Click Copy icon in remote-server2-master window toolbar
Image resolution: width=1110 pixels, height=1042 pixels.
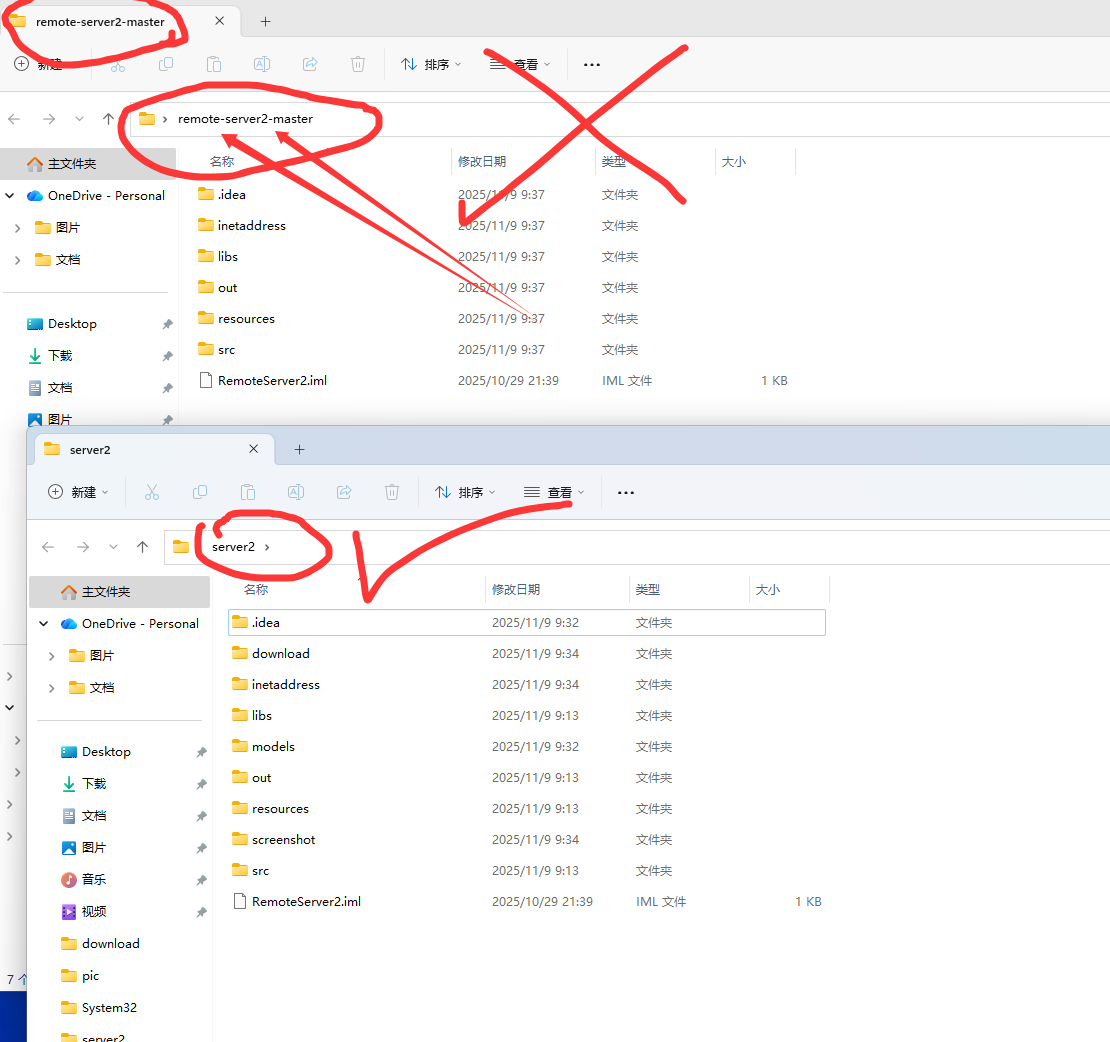pyautogui.click(x=166, y=64)
